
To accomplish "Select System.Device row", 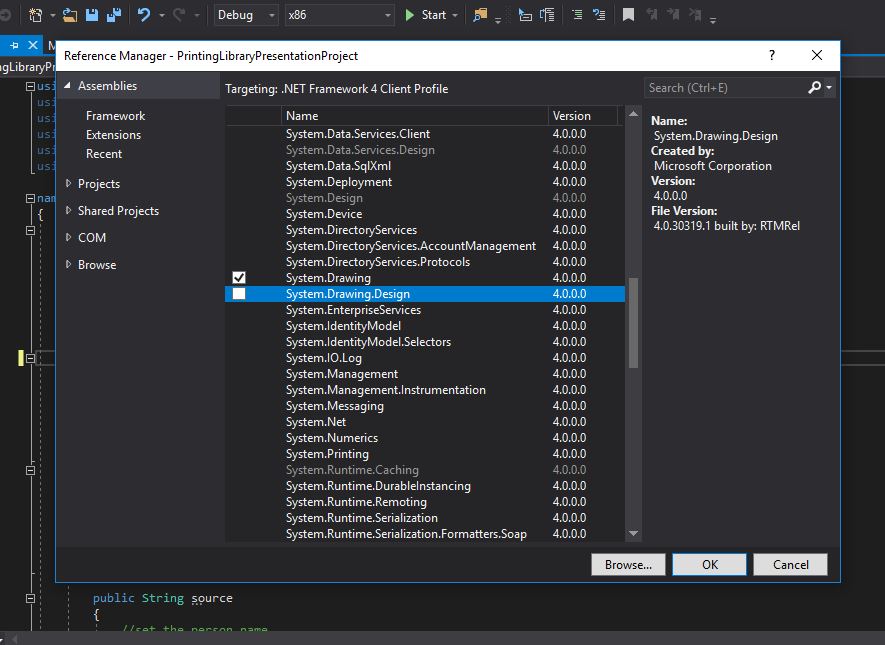I will click(x=425, y=214).
